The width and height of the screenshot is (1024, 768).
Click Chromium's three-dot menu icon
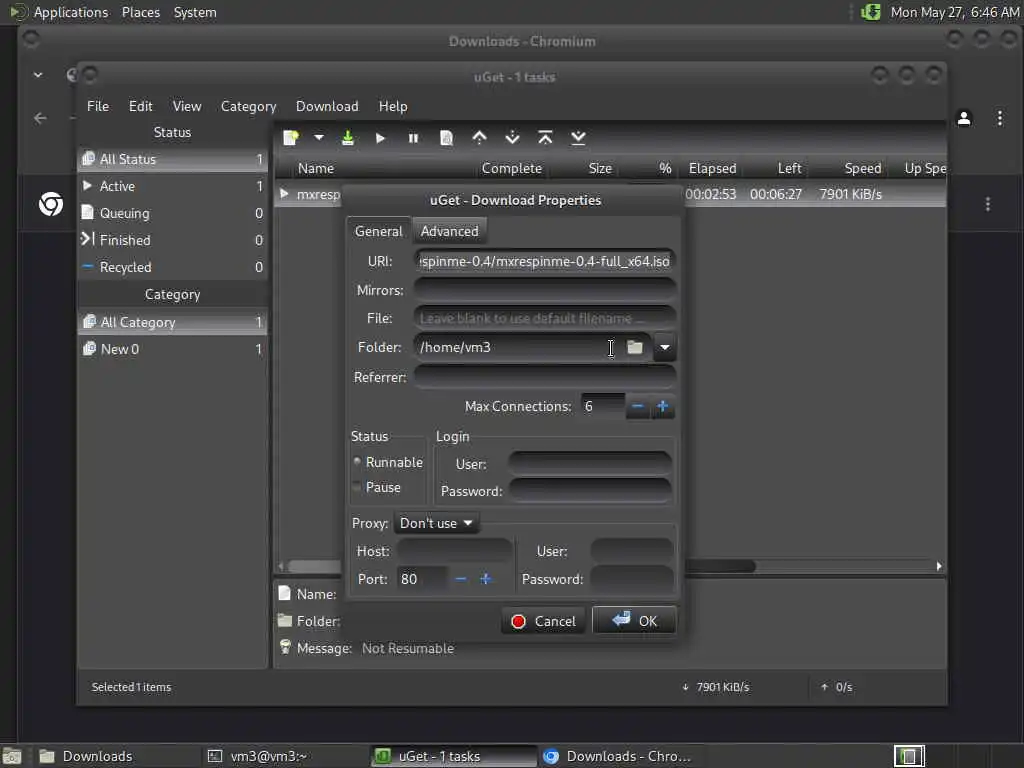tap(1000, 118)
